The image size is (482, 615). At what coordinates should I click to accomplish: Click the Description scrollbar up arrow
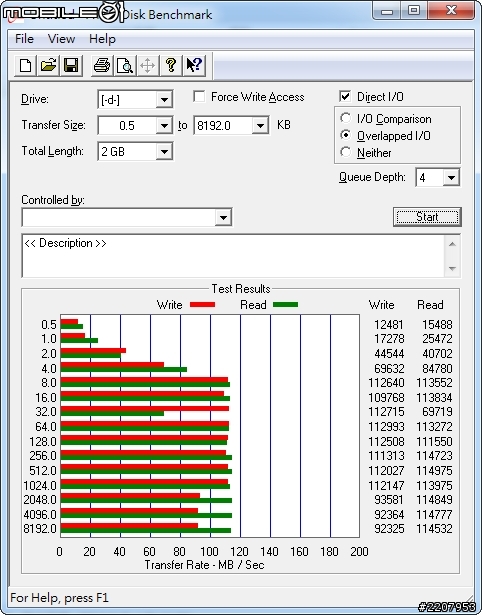tap(452, 244)
